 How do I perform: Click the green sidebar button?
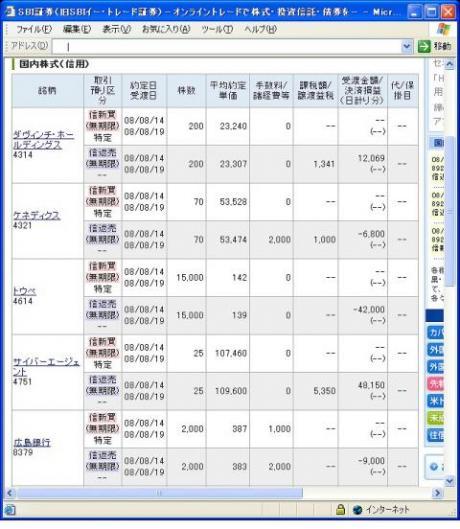(435, 418)
